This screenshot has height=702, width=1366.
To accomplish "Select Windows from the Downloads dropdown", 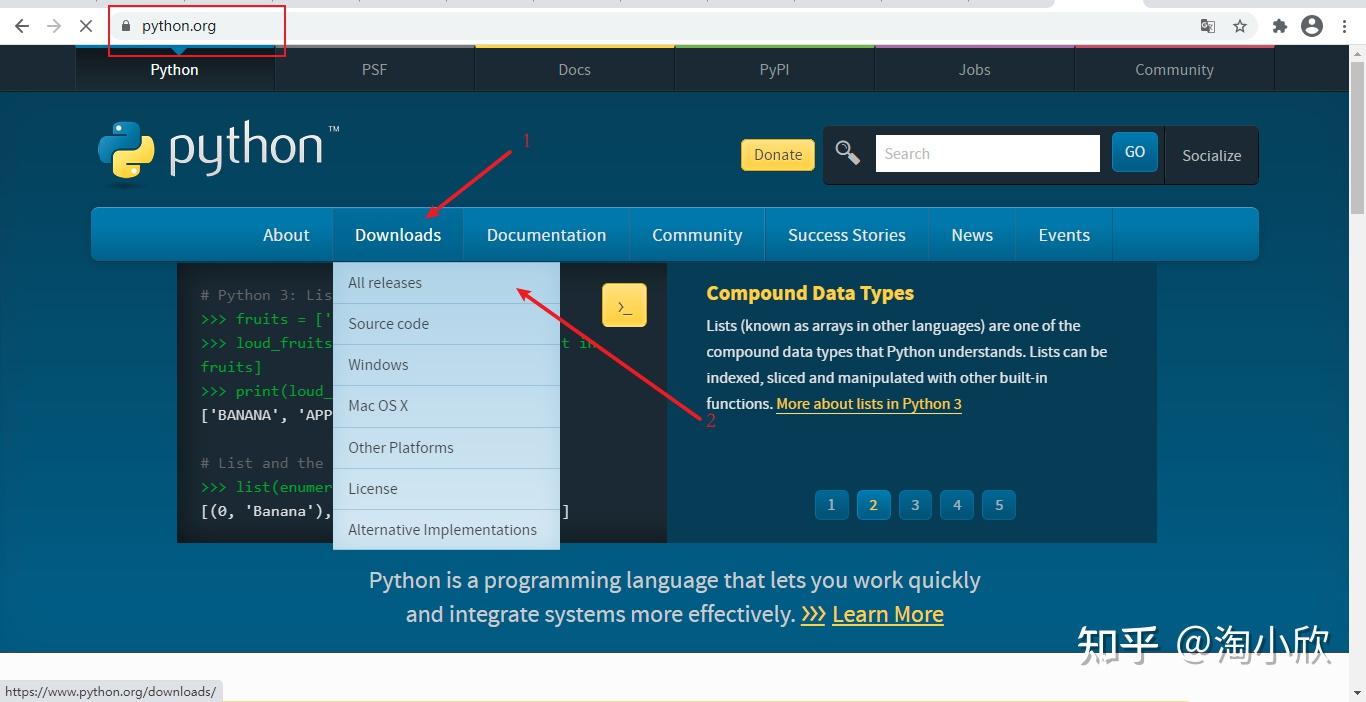I will pos(378,364).
